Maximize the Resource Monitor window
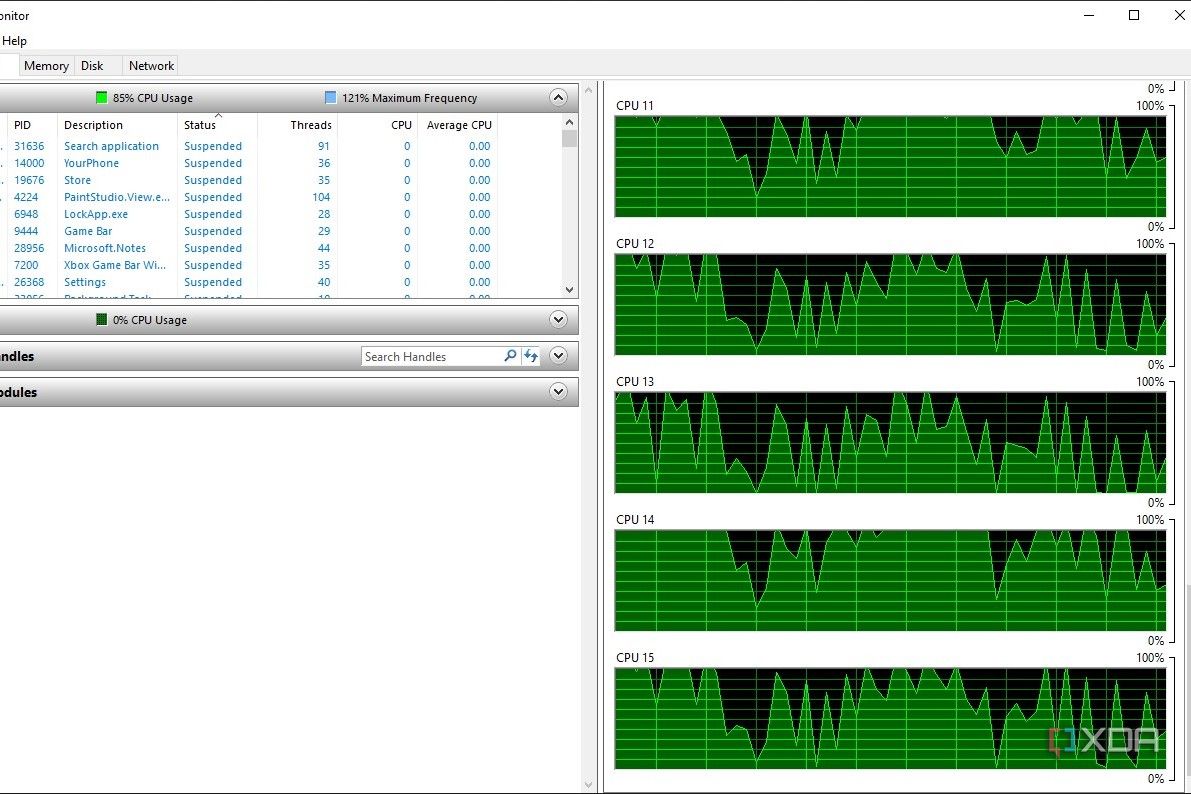Image resolution: width=1191 pixels, height=794 pixels. (1134, 15)
